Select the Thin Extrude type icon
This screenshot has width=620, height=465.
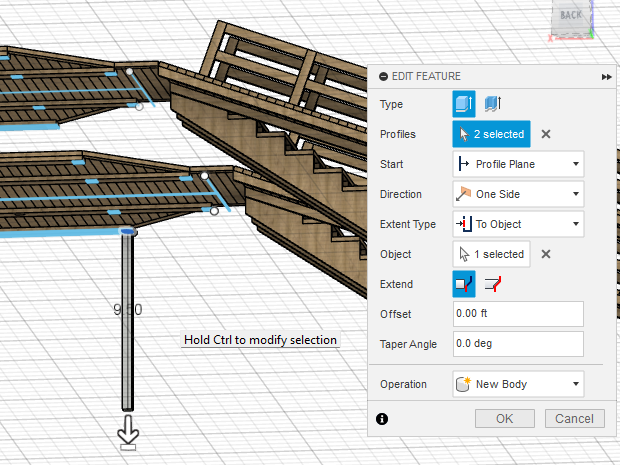click(x=493, y=104)
